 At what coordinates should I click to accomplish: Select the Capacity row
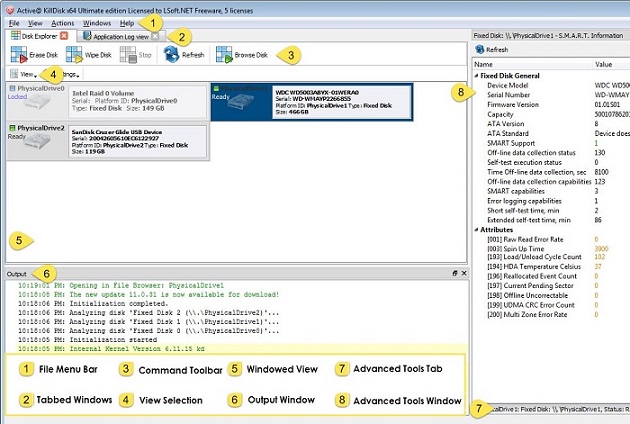551,114
